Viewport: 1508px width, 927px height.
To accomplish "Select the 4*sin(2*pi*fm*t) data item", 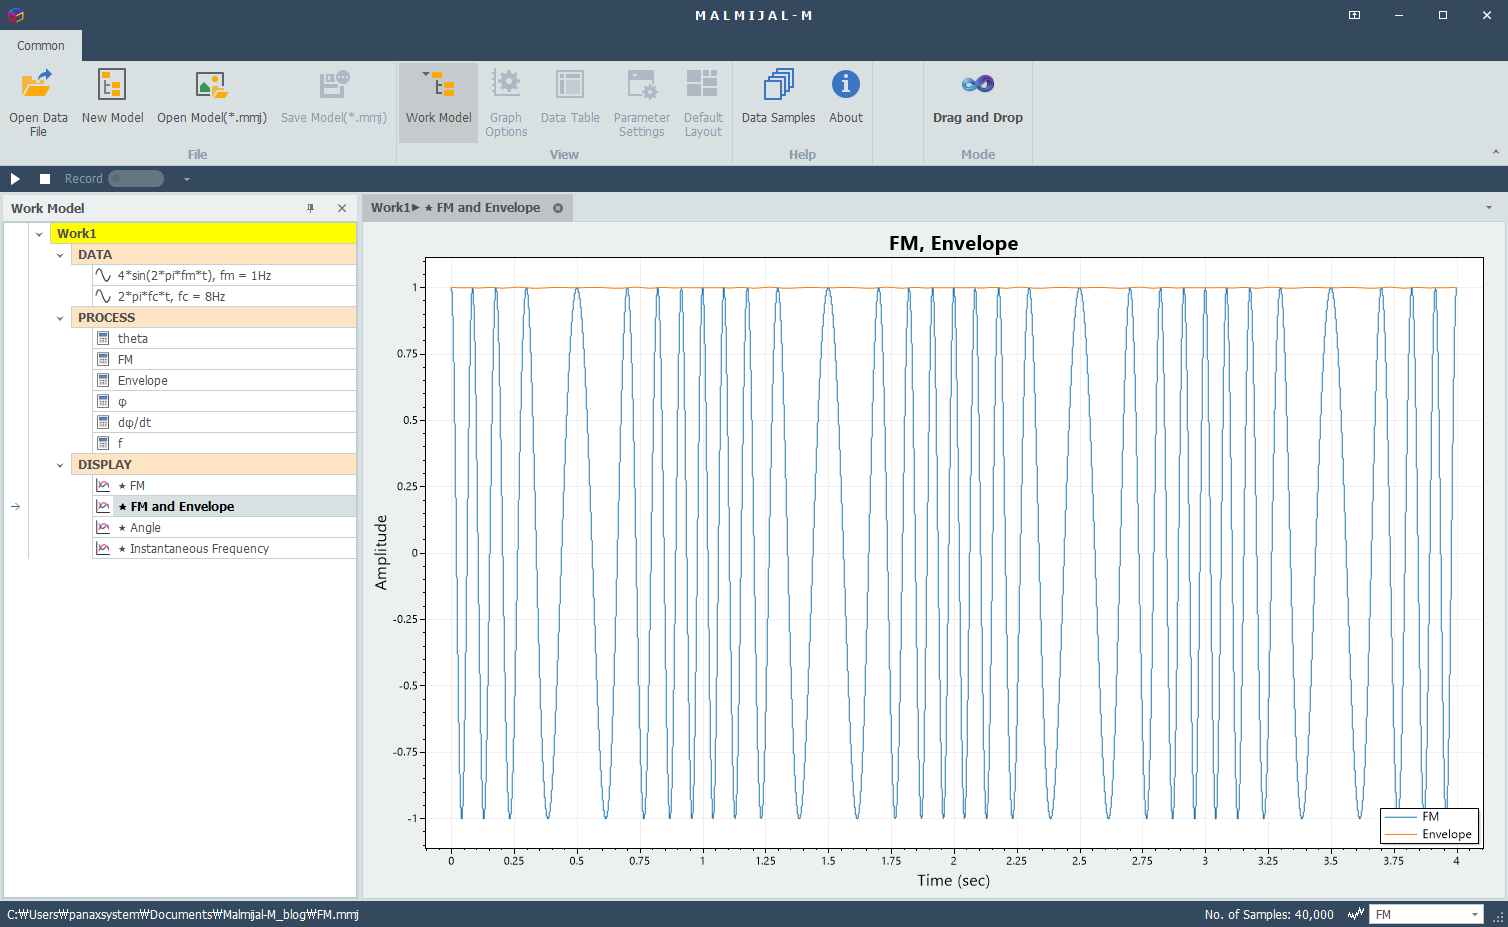I will click(x=224, y=275).
